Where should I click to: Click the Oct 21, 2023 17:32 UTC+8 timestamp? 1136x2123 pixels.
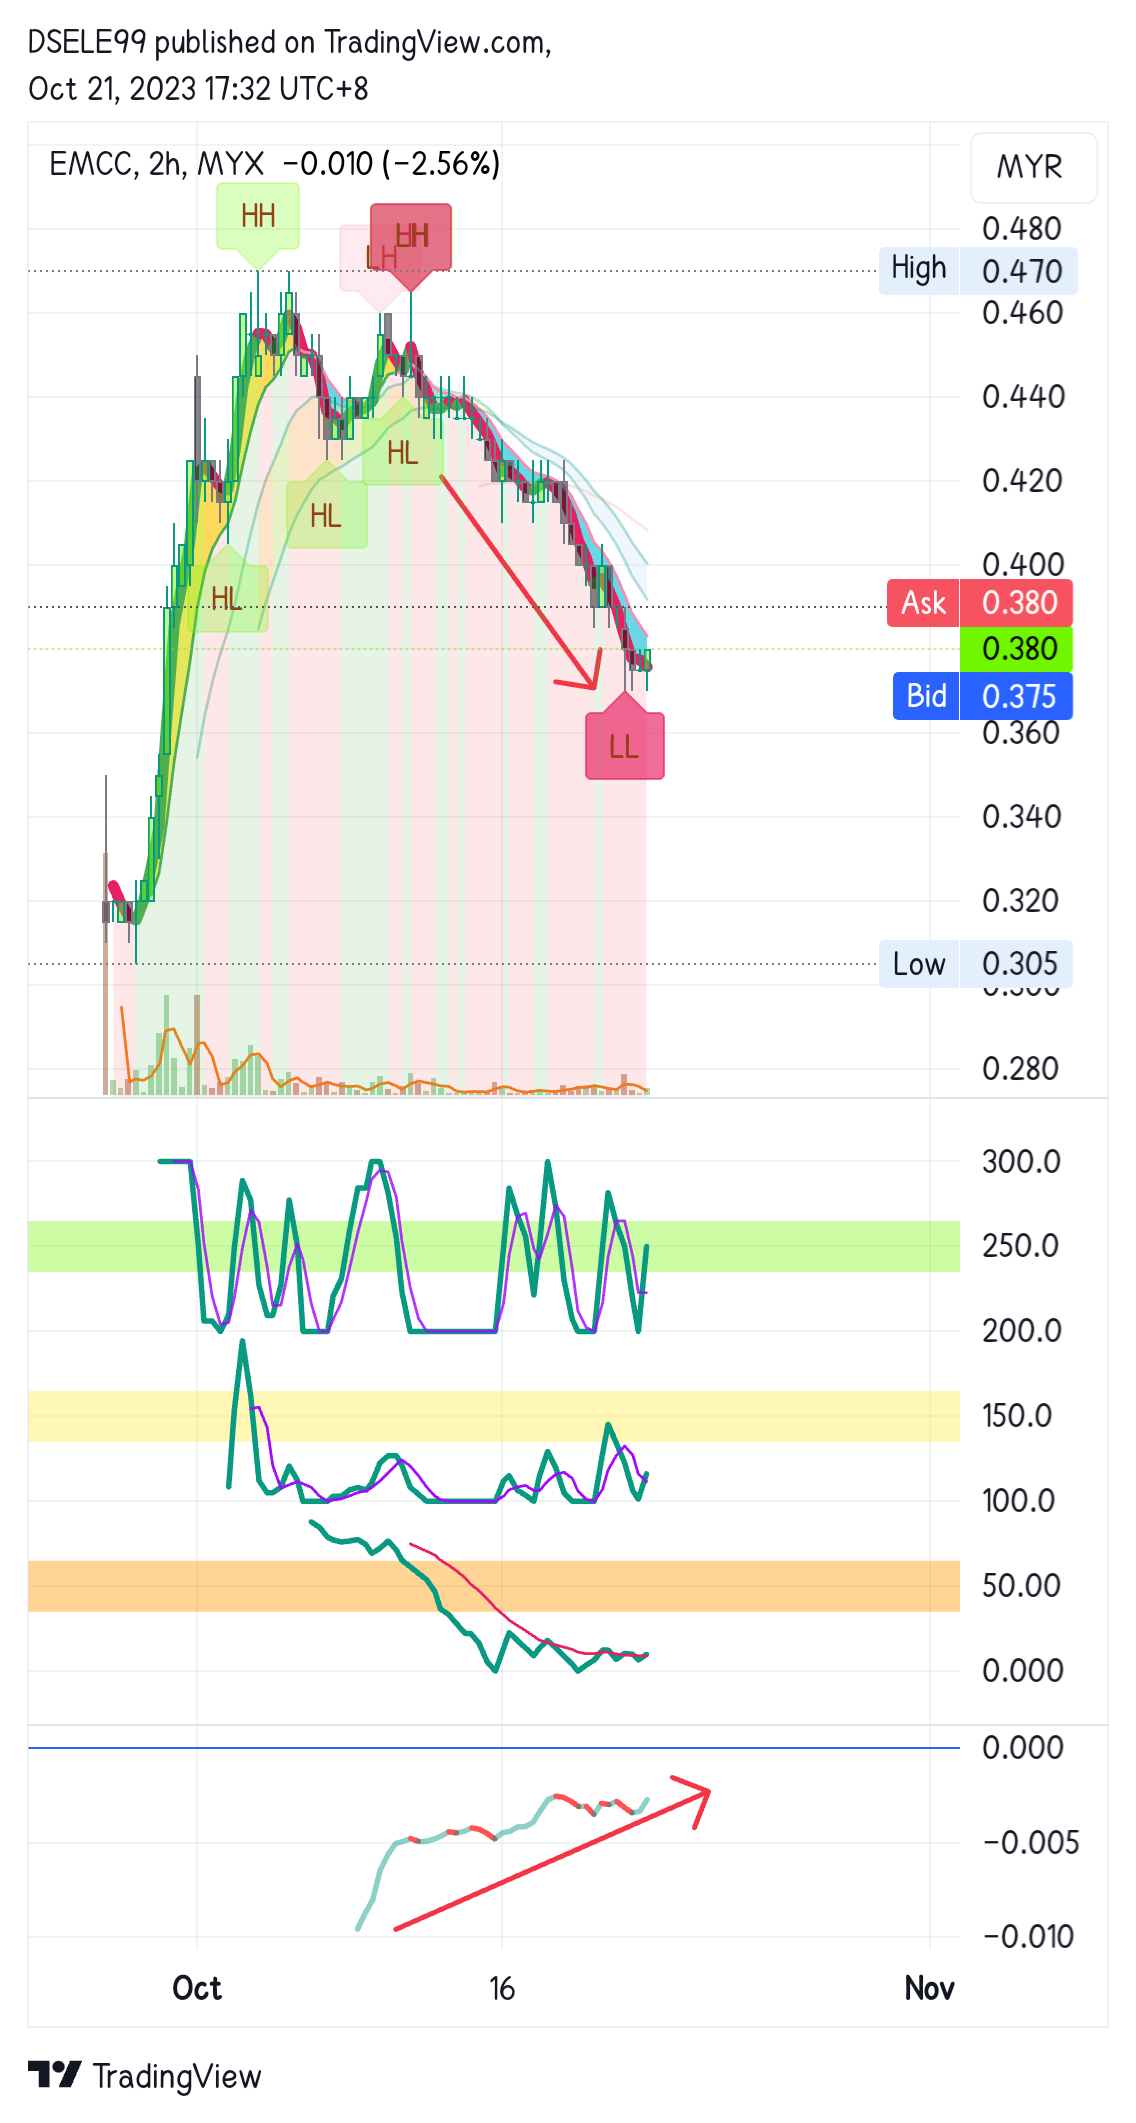198,89
